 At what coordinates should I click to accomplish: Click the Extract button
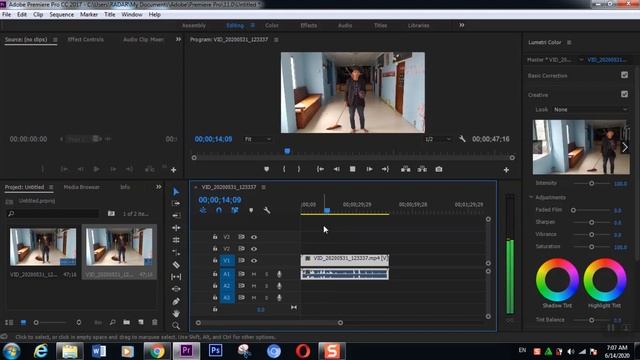pyautogui.click(x=422, y=169)
